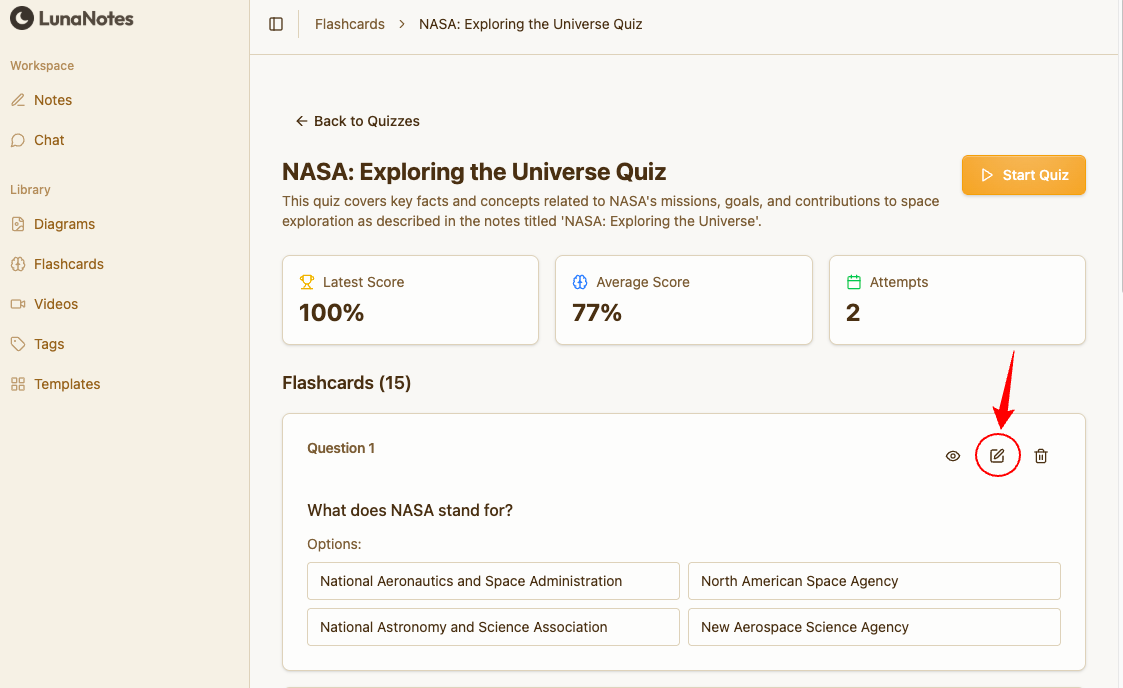Go to Tags in the sidebar
Image resolution: width=1123 pixels, height=688 pixels.
(48, 344)
